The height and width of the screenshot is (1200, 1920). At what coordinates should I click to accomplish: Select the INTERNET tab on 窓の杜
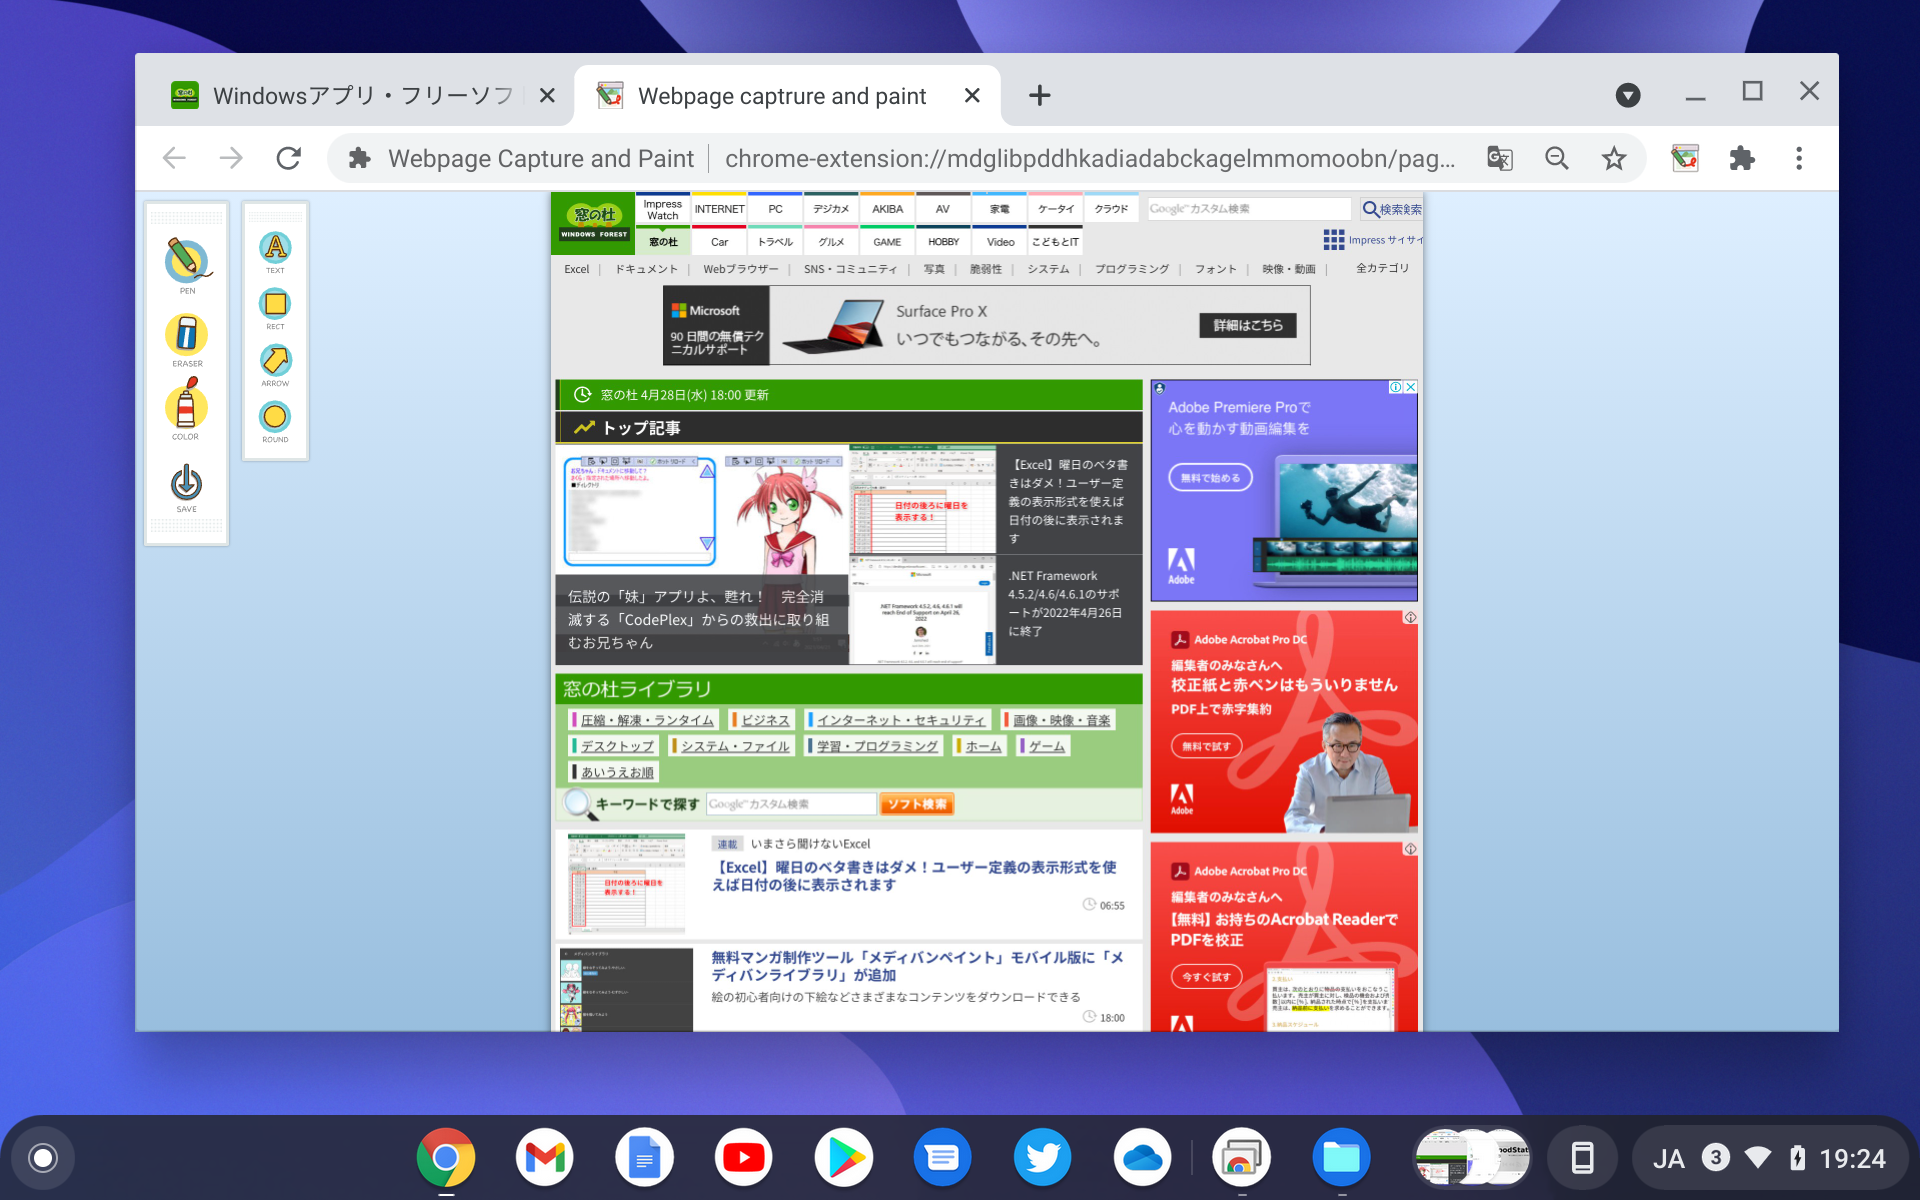point(719,208)
